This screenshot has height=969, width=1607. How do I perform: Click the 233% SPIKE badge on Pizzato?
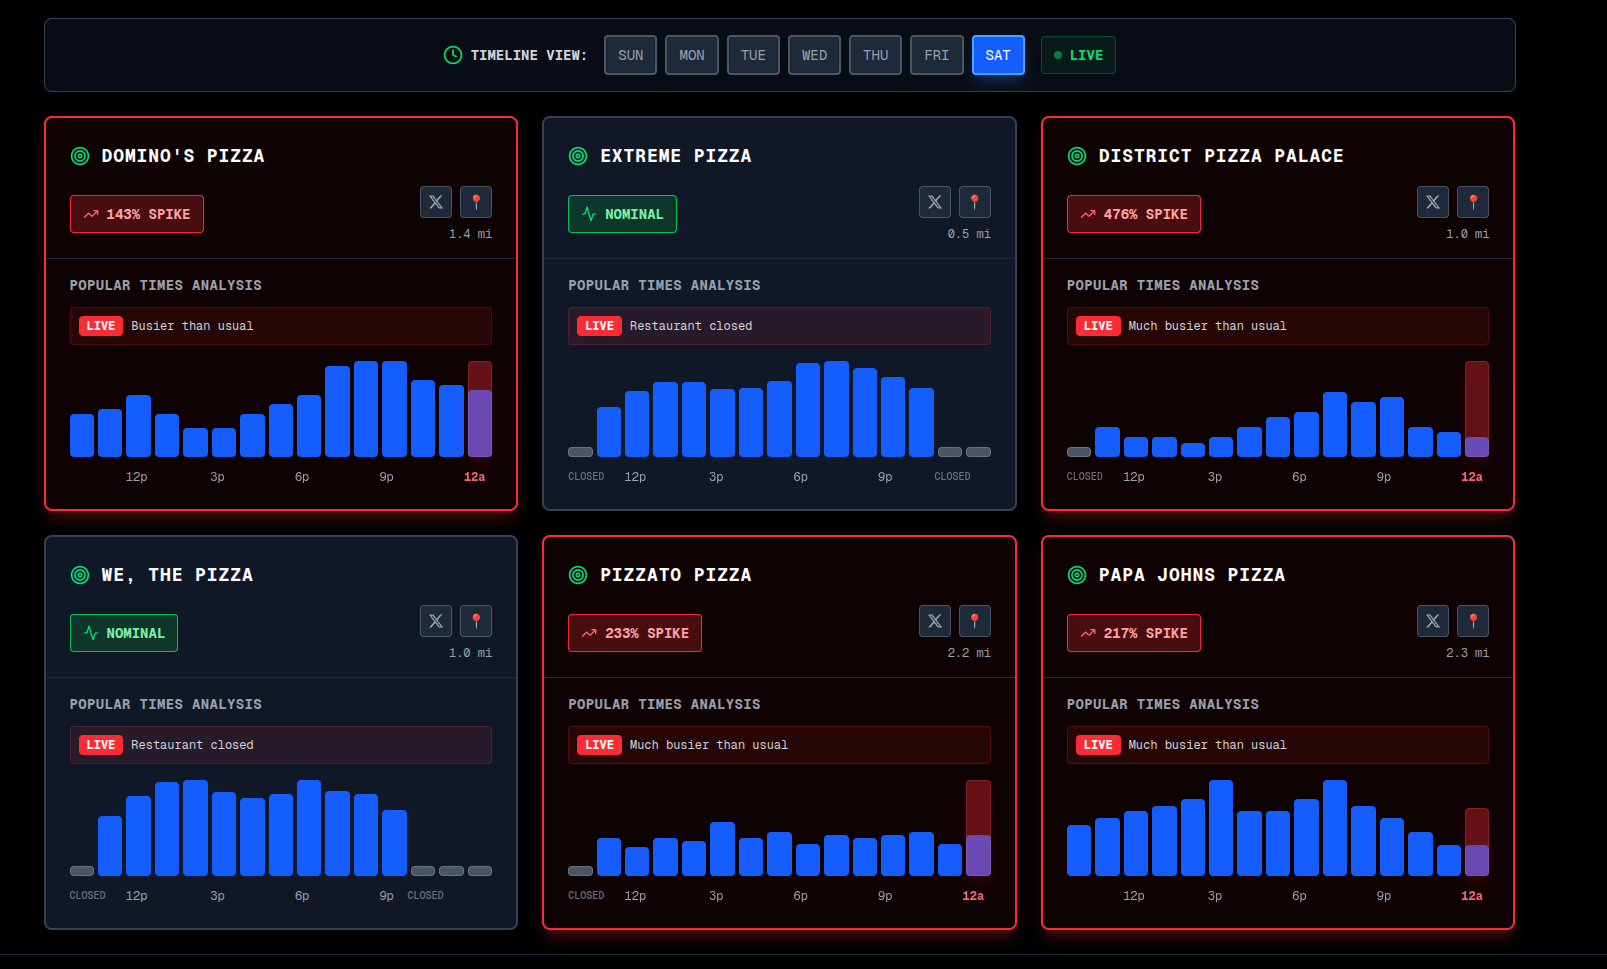[x=635, y=633]
